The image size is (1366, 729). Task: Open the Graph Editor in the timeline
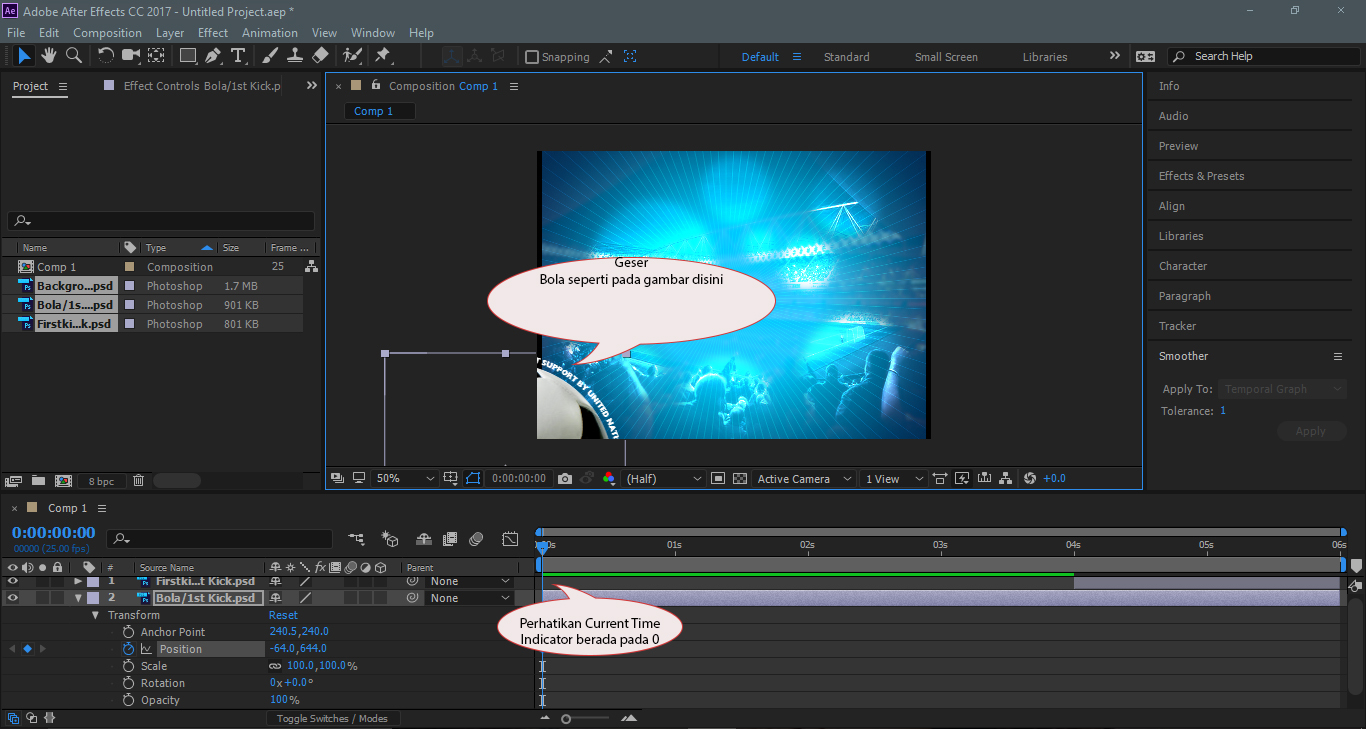510,538
